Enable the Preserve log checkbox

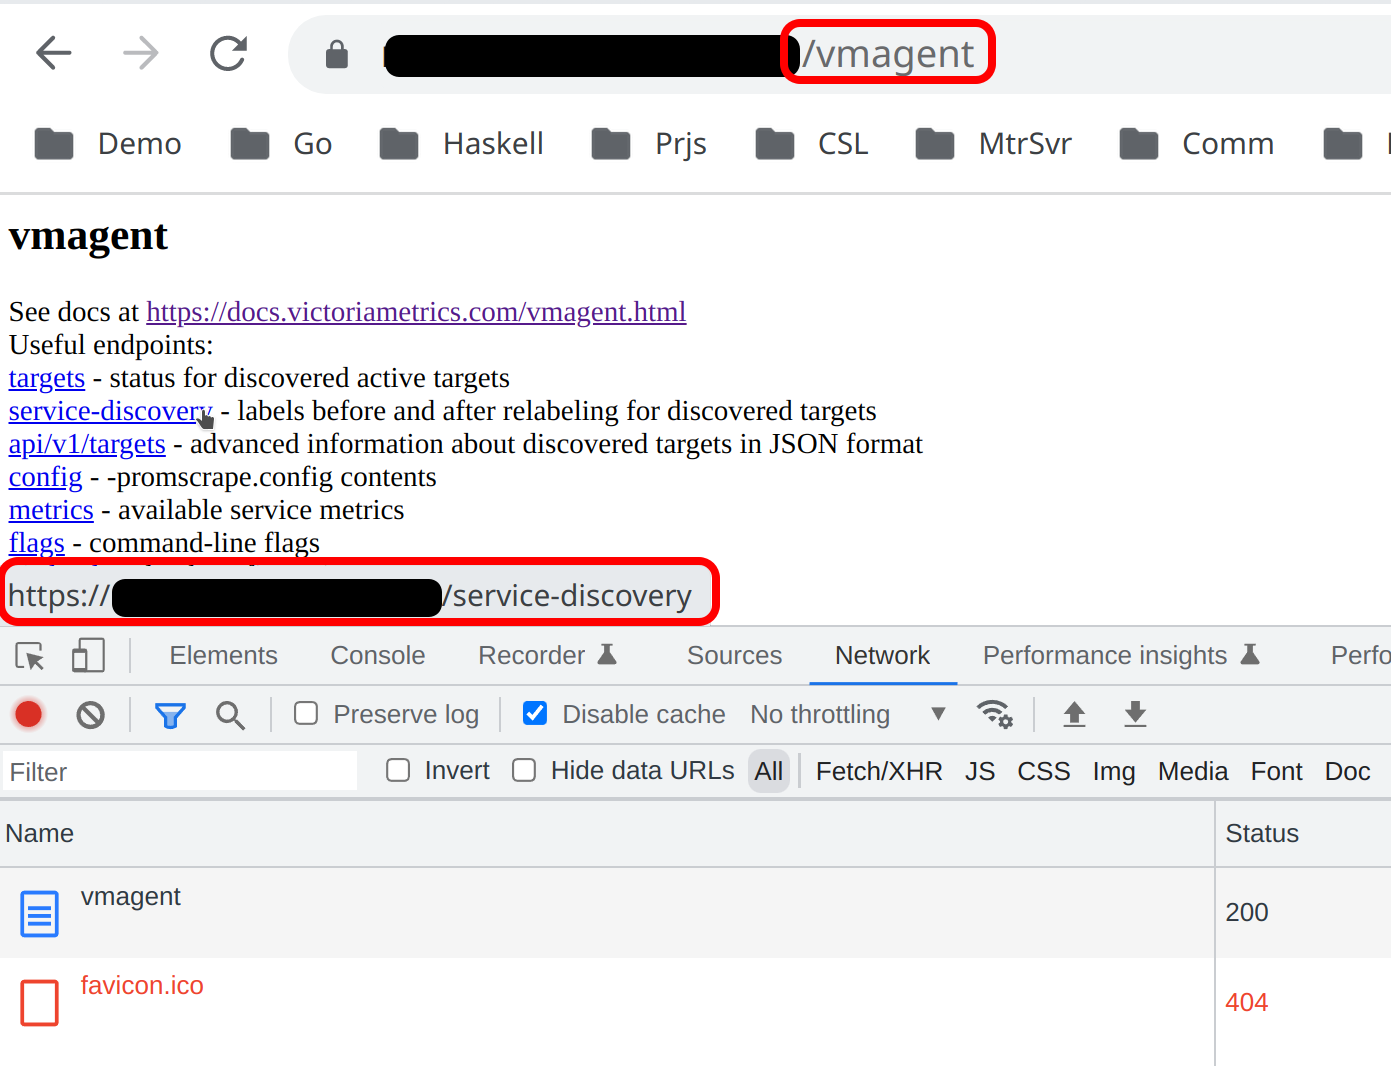tap(305, 713)
